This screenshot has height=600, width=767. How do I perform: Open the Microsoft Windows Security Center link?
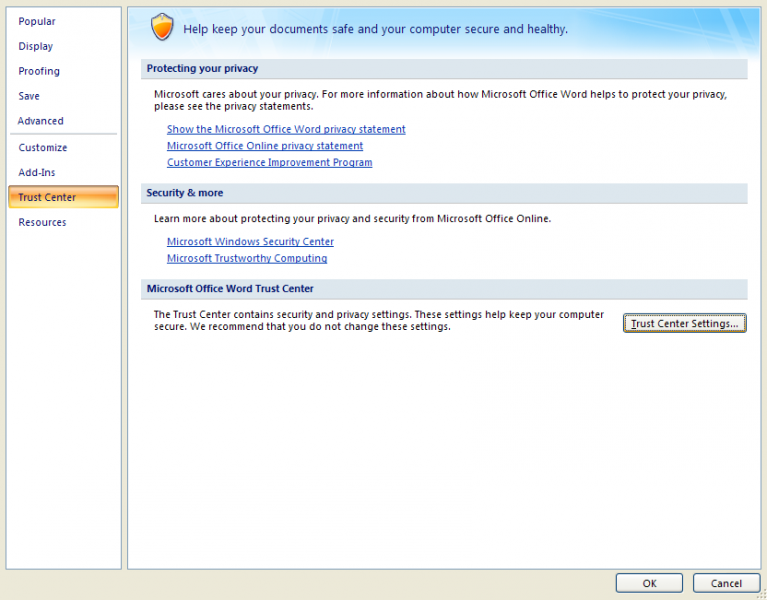[x=250, y=241]
